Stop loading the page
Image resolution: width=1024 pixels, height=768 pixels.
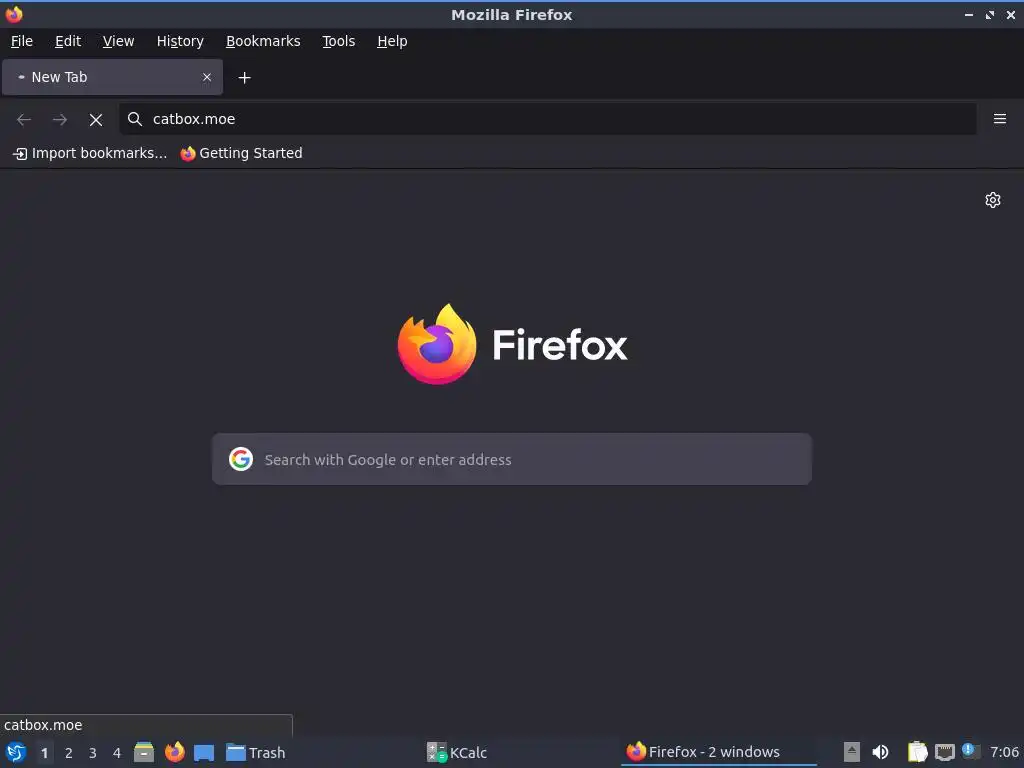(x=96, y=120)
